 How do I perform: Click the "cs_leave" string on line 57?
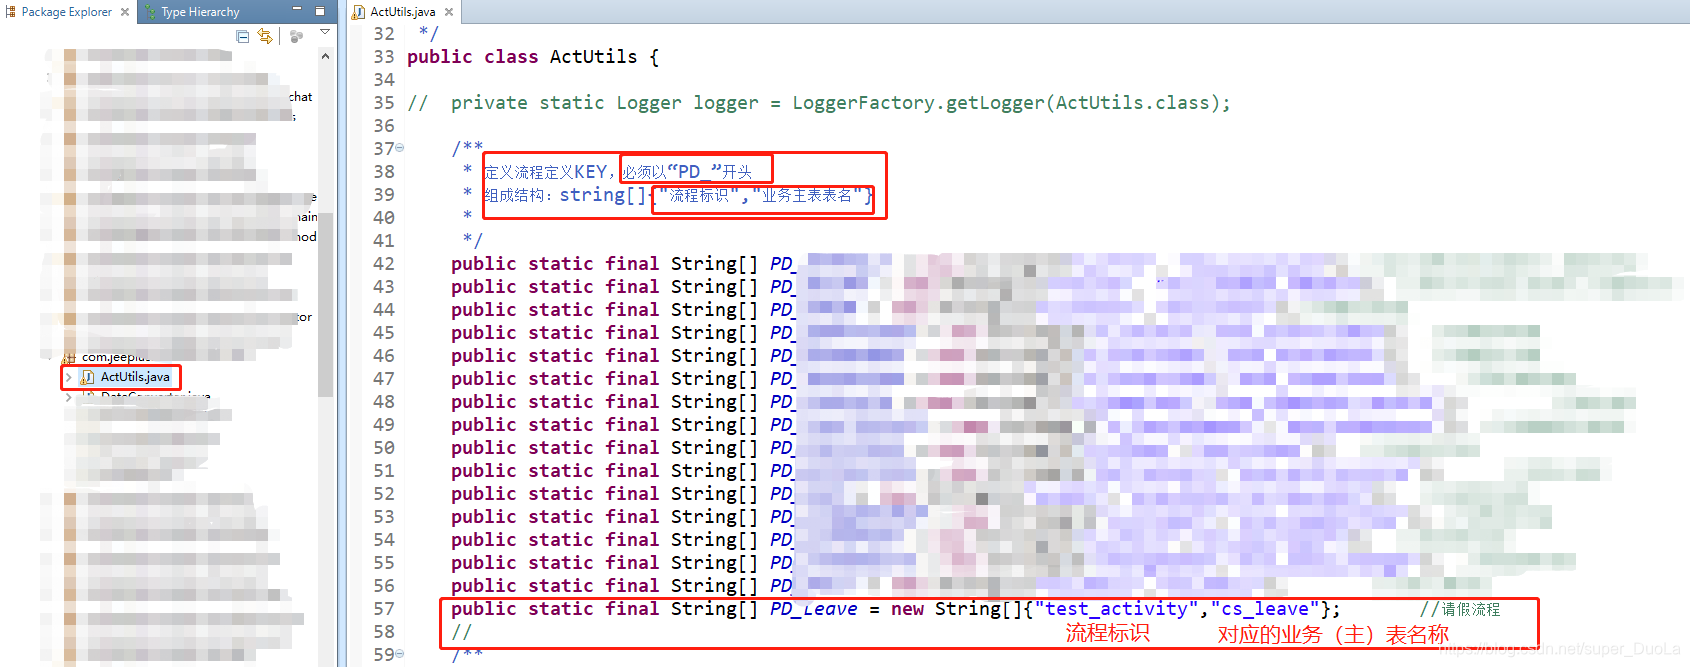click(x=1265, y=609)
